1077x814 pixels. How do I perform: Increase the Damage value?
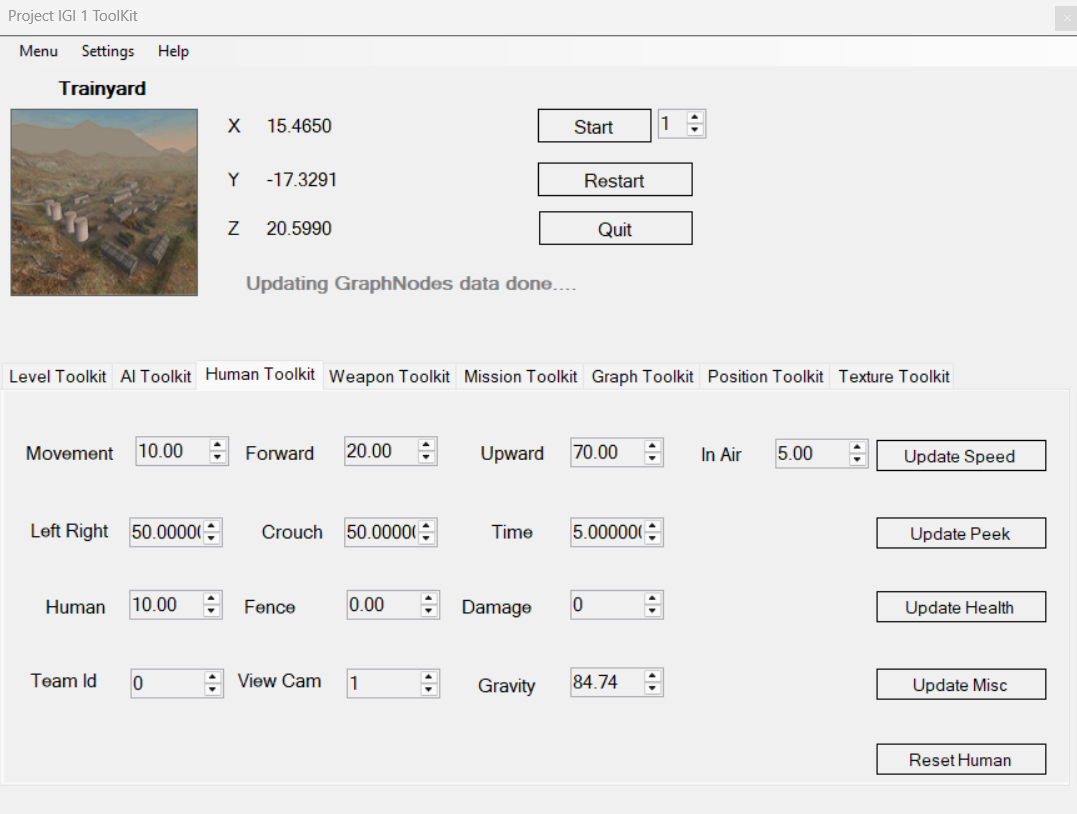point(653,599)
